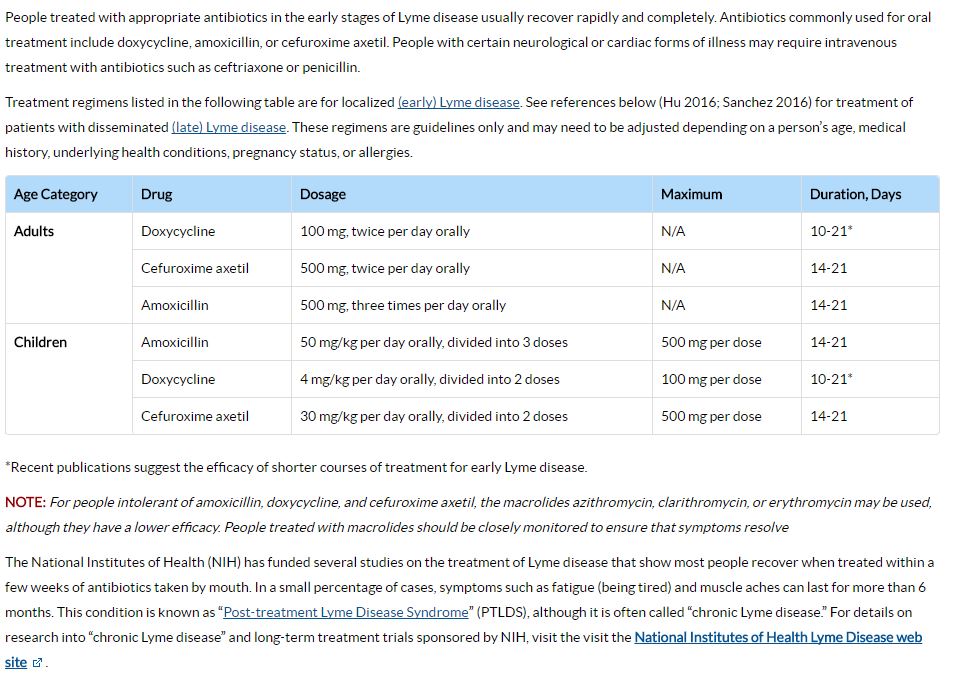Click the red "NOTE:" label
968x679 pixels.
[25, 502]
